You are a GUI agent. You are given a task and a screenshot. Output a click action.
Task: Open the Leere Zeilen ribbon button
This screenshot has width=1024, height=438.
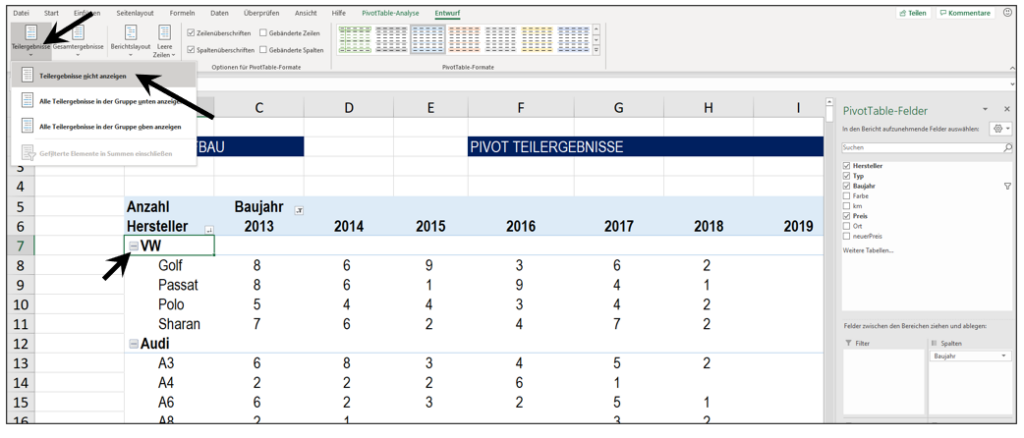(x=165, y=40)
